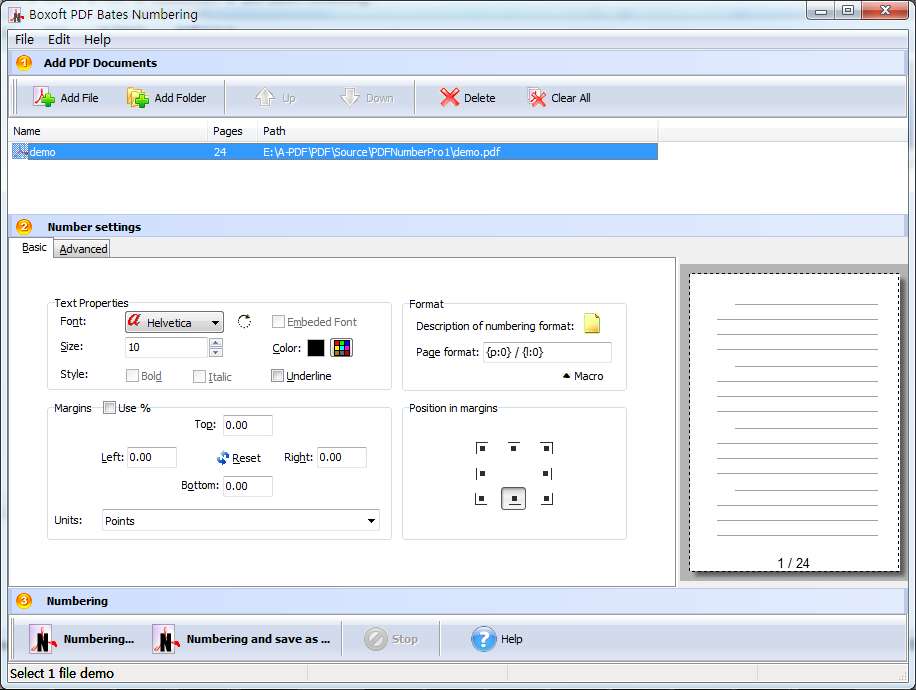Decrease font size with down spinner
The width and height of the screenshot is (916, 690).
pyautogui.click(x=216, y=352)
